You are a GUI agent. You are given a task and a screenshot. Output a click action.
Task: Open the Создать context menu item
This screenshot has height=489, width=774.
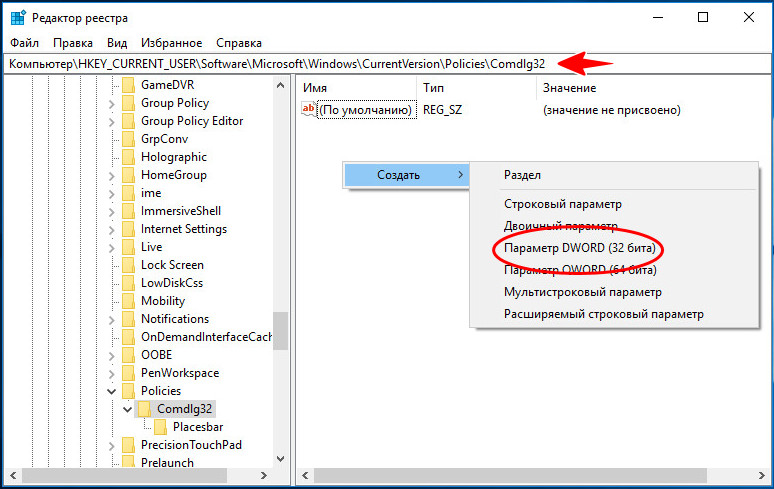405,175
